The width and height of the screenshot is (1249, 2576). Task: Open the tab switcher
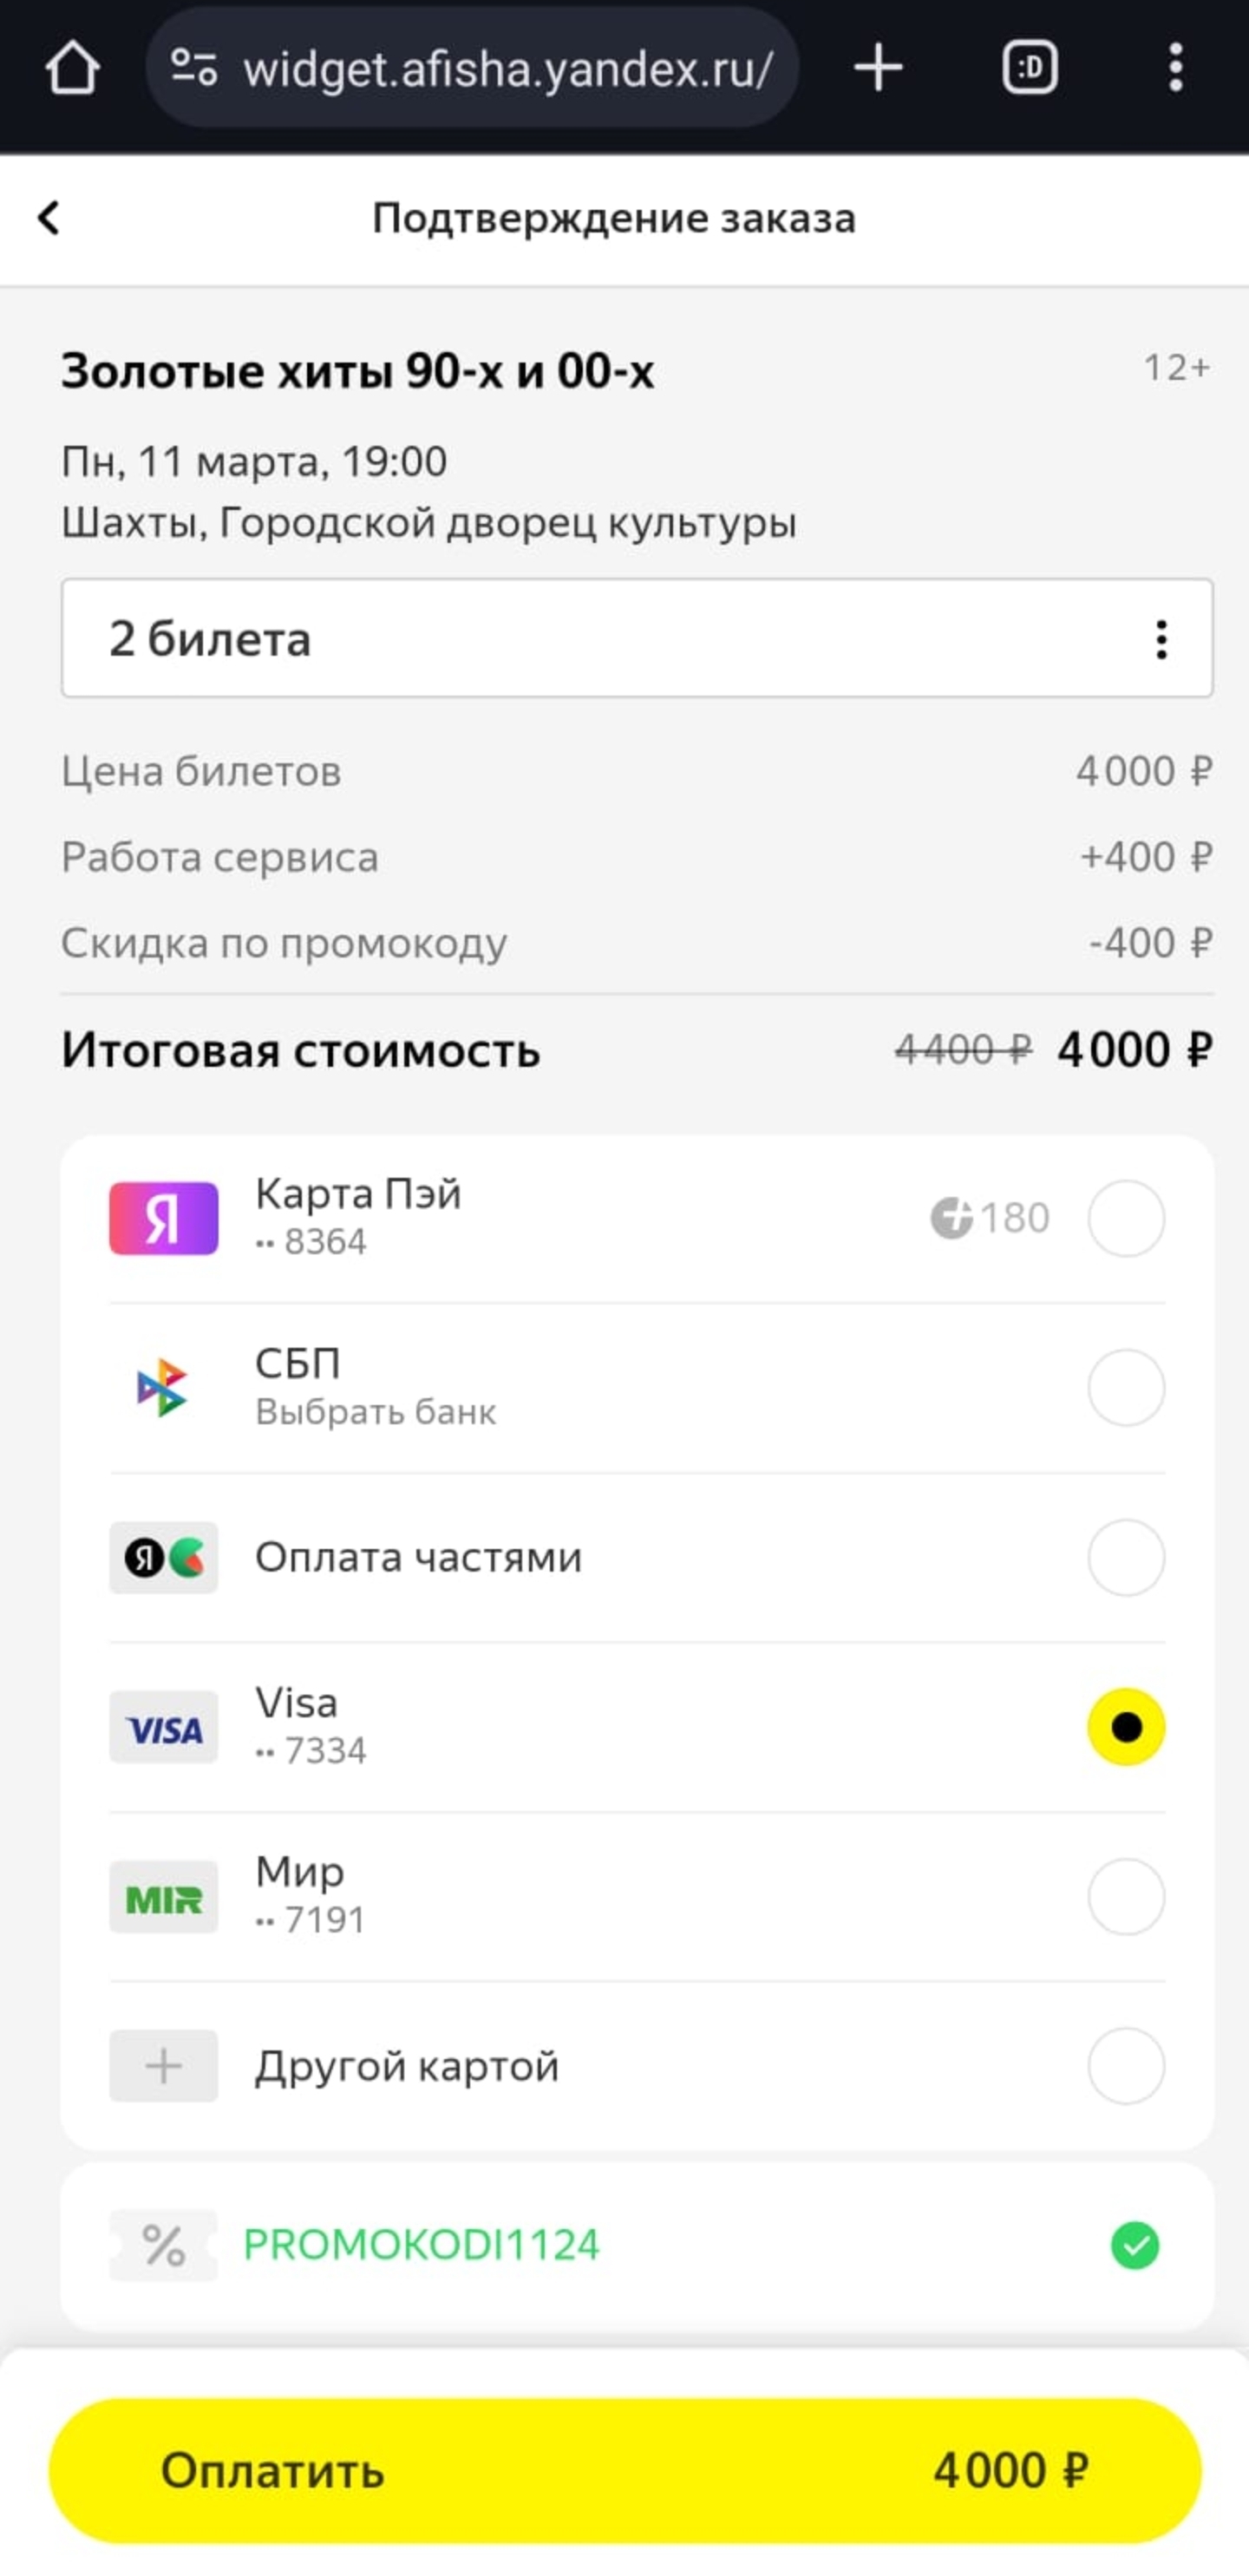tap(1029, 68)
